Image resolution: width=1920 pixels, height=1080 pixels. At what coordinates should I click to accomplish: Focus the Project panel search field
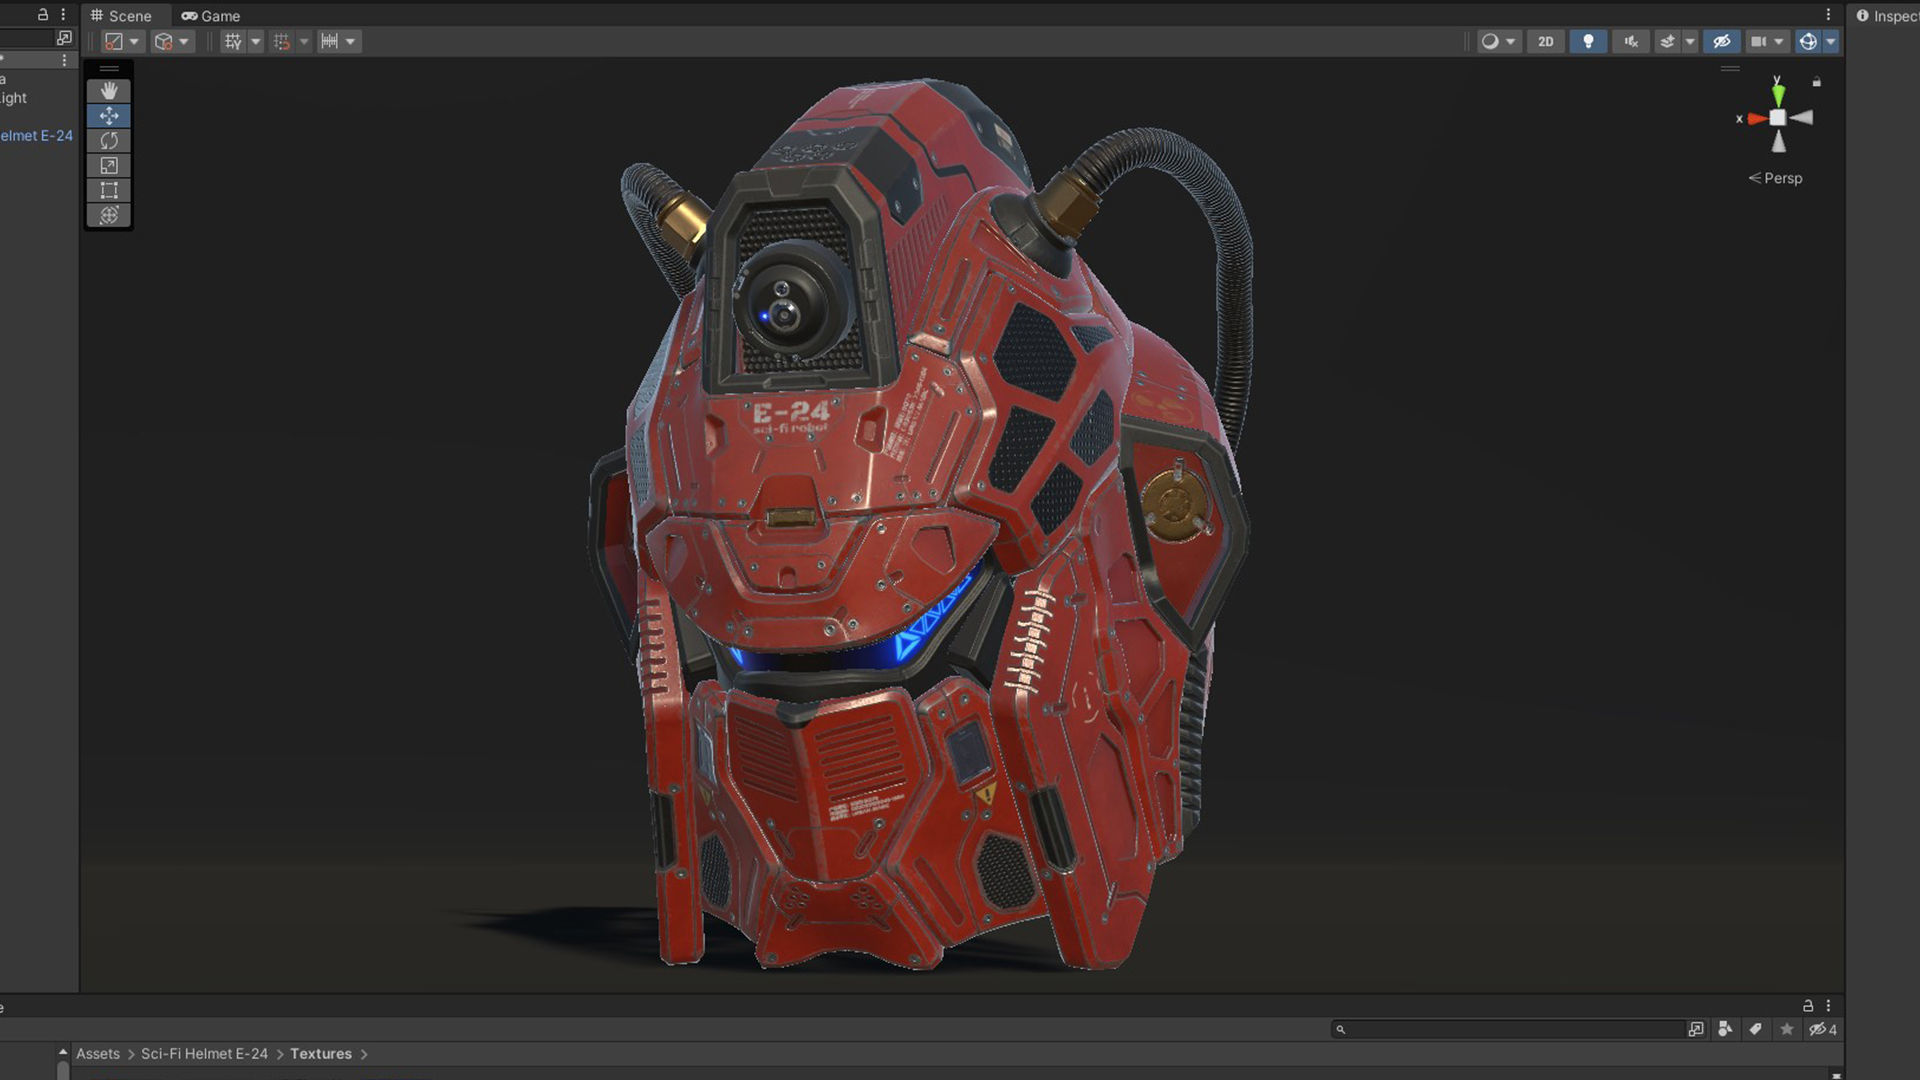point(1508,1029)
